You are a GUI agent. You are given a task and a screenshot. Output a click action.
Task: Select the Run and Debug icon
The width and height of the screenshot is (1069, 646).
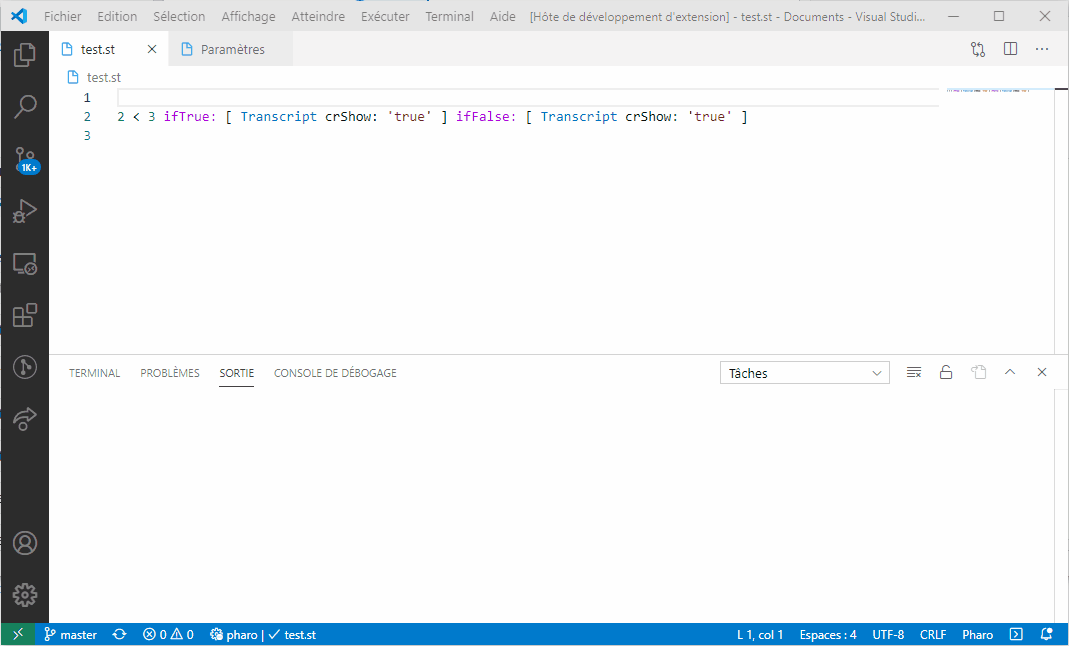pyautogui.click(x=24, y=211)
